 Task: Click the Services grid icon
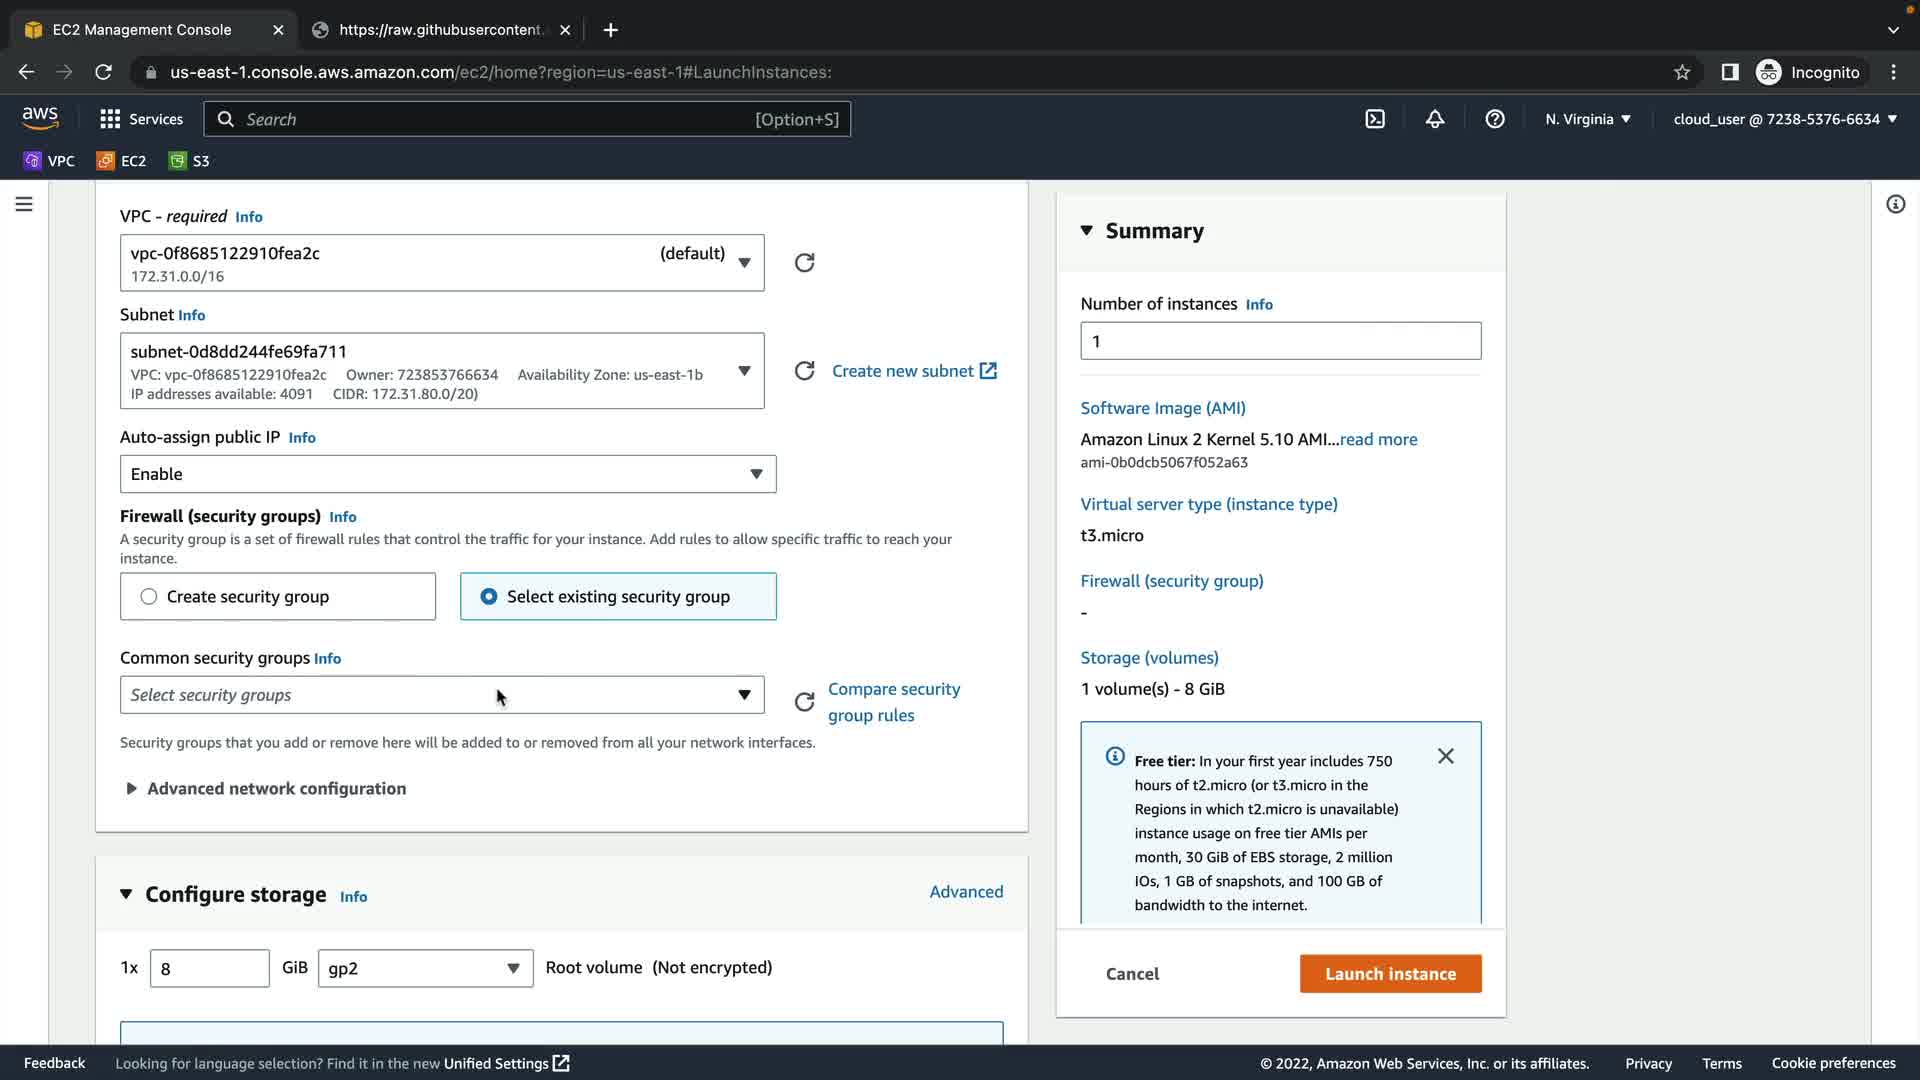110,119
